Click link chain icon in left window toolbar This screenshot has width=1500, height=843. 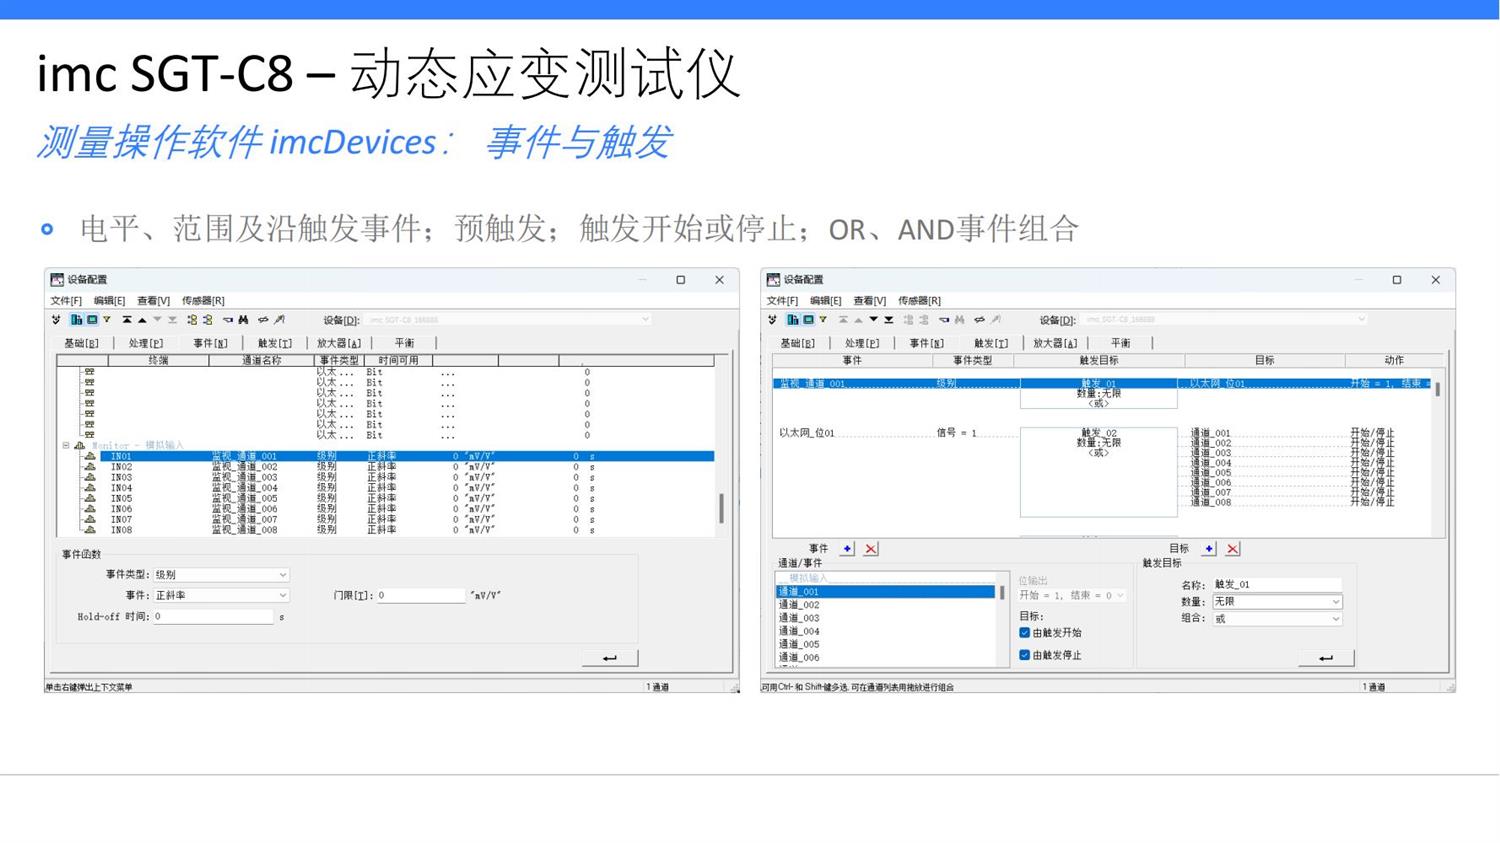(263, 320)
